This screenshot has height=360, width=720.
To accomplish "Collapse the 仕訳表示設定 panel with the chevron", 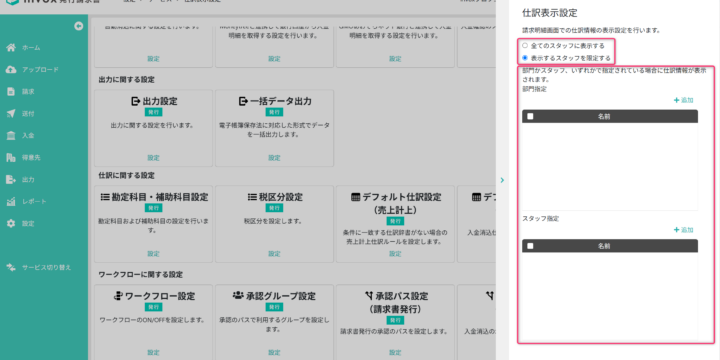I will tap(502, 180).
